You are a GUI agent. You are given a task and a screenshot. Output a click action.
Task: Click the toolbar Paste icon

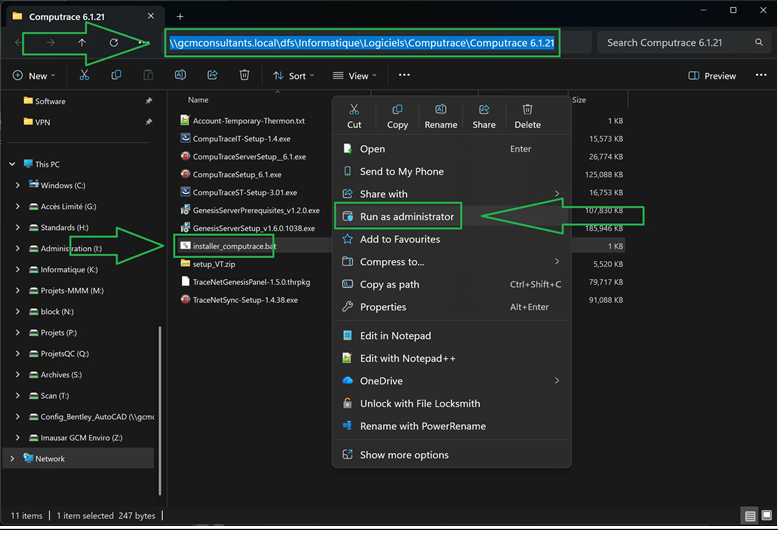tap(148, 75)
